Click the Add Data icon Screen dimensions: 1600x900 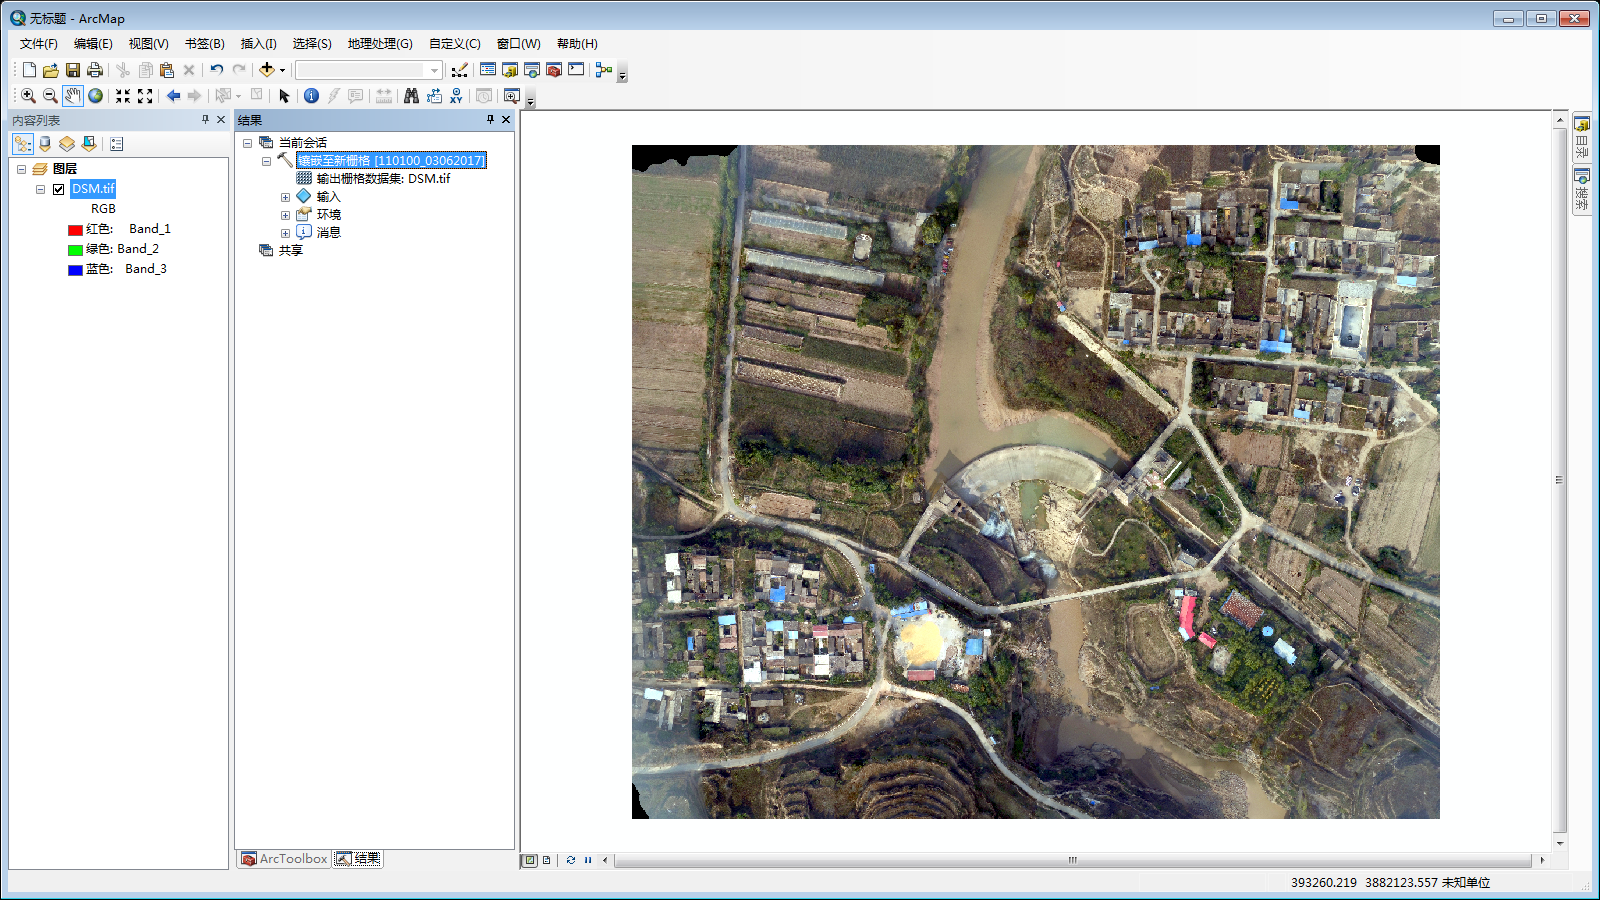[266, 70]
